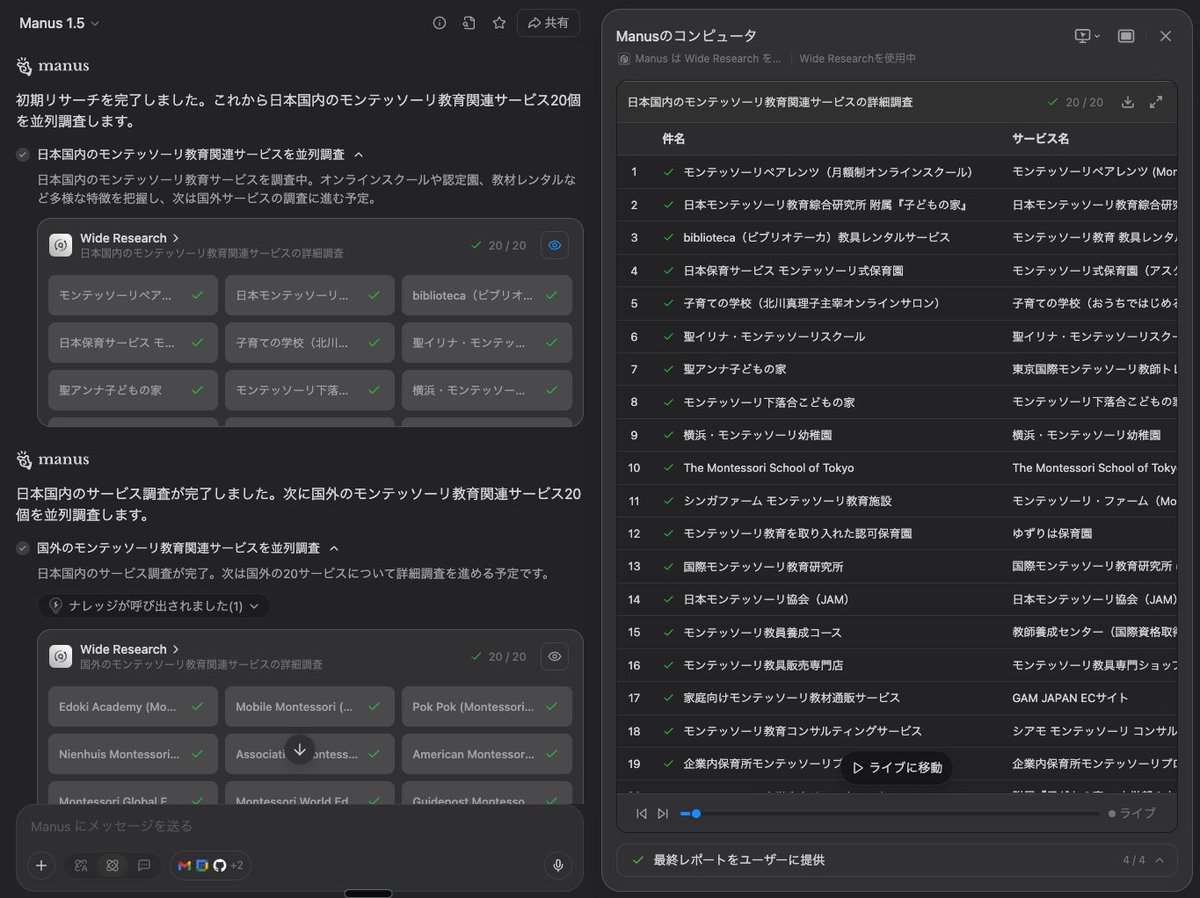Select the 横浜・モンテッソー... subtask chip
Image resolution: width=1200 pixels, height=898 pixels.
click(x=487, y=390)
